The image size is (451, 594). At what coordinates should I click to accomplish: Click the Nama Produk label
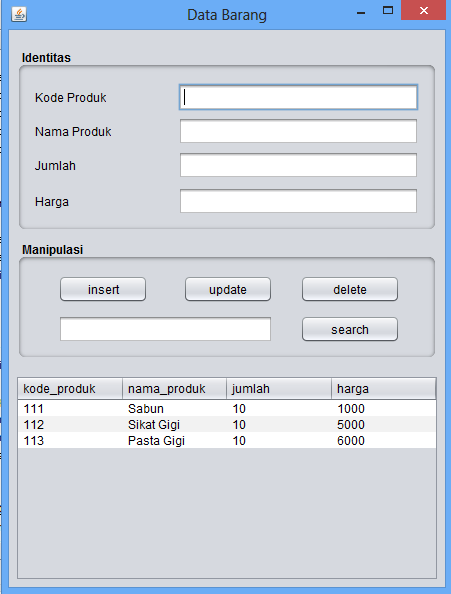pyautogui.click(x=73, y=132)
